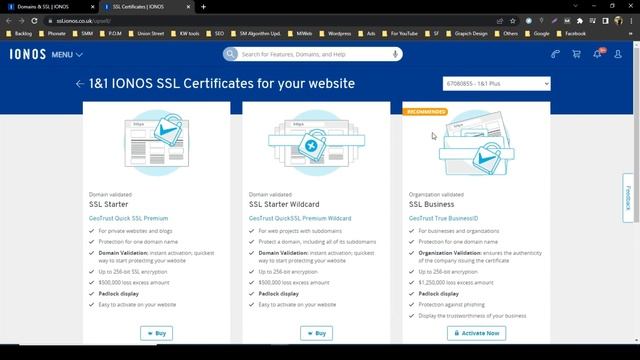640x360 pixels.
Task: Open browser side panel icon
Action: (x=605, y=21)
